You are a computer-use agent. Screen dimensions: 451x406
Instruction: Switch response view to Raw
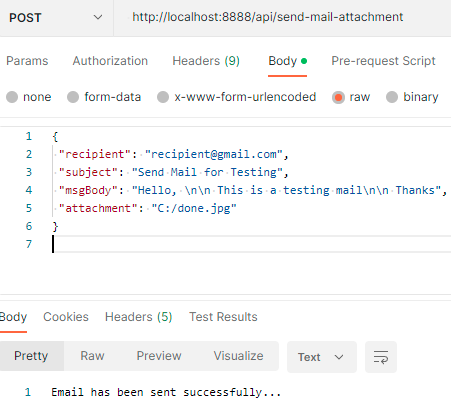pos(92,356)
